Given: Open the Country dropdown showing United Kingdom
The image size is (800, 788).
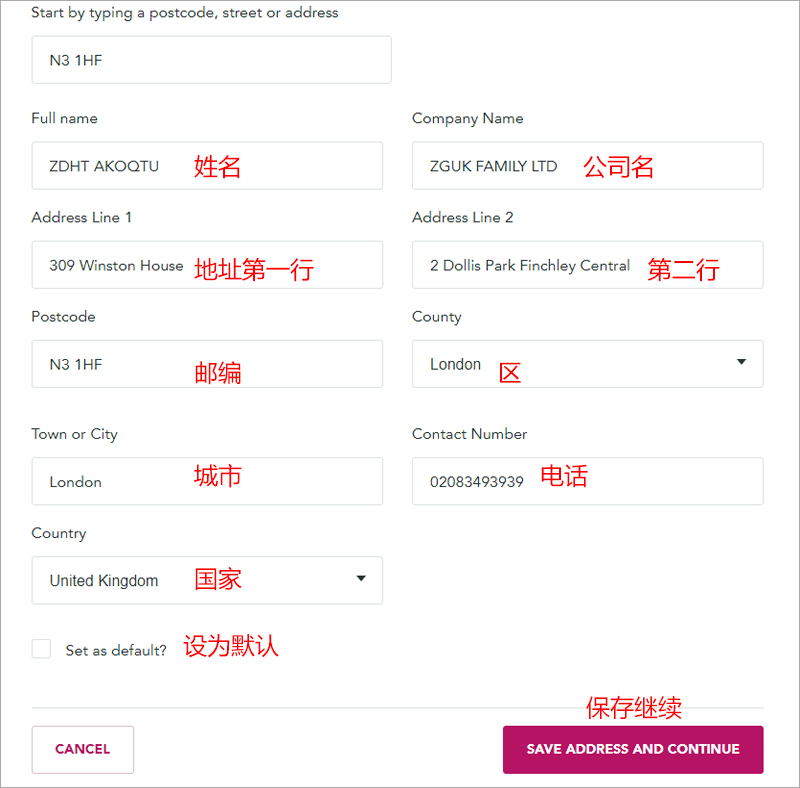Looking at the screenshot, I should click(207, 580).
